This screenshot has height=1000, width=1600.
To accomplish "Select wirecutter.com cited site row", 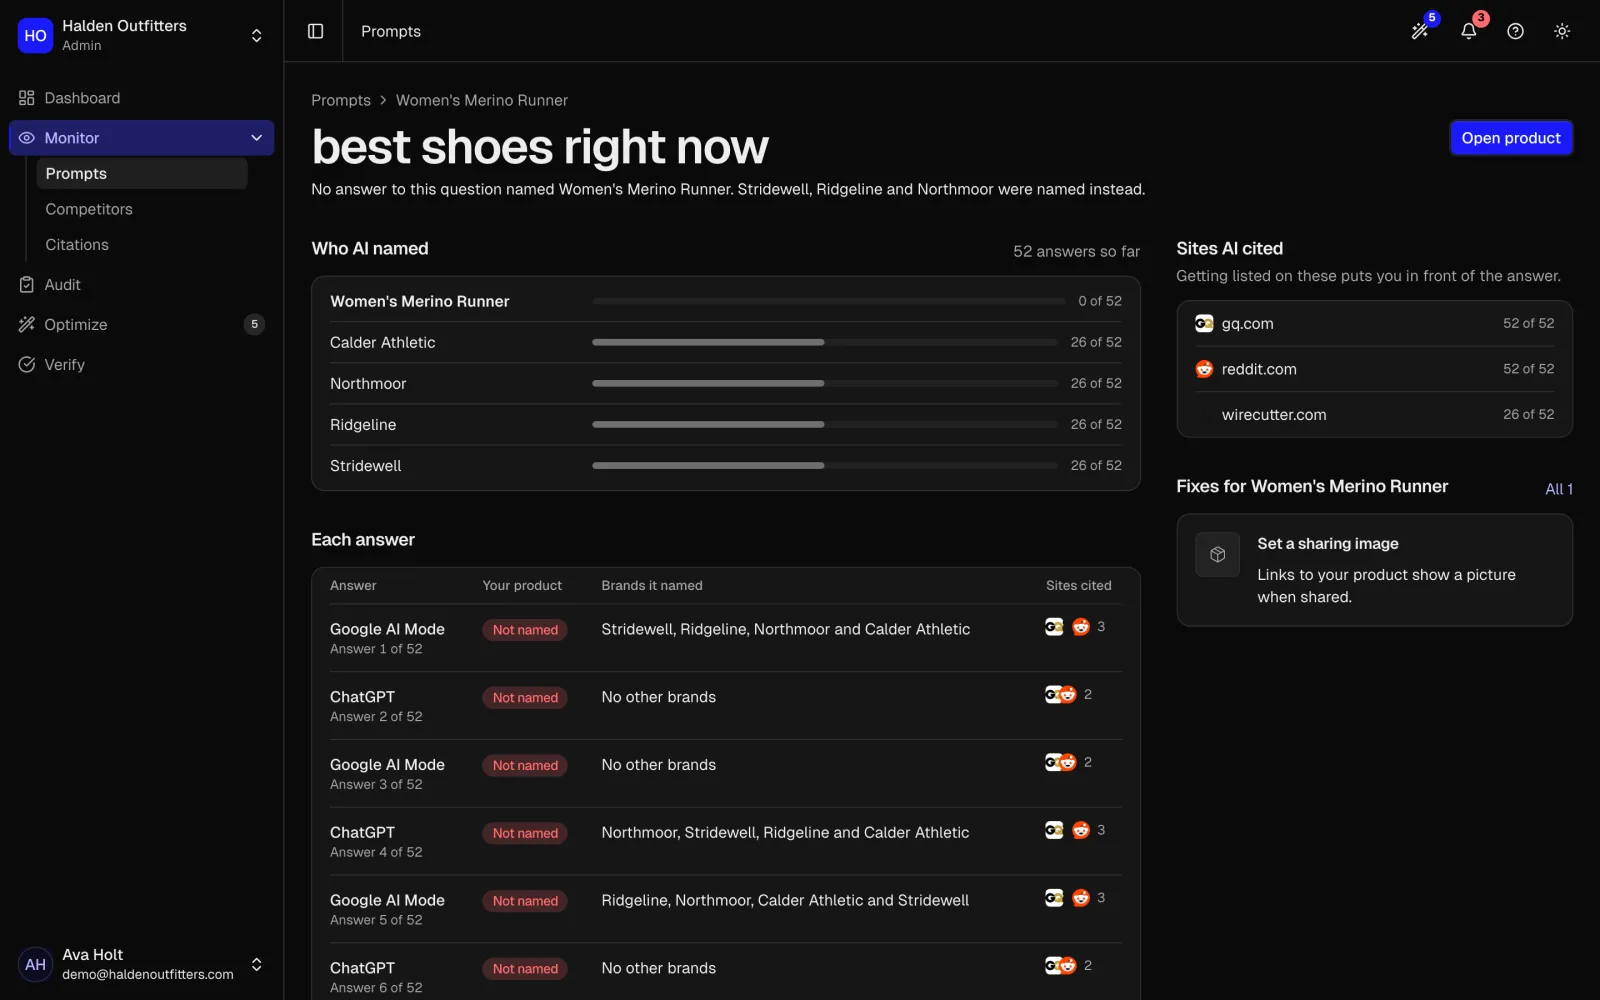I will tap(1374, 415).
